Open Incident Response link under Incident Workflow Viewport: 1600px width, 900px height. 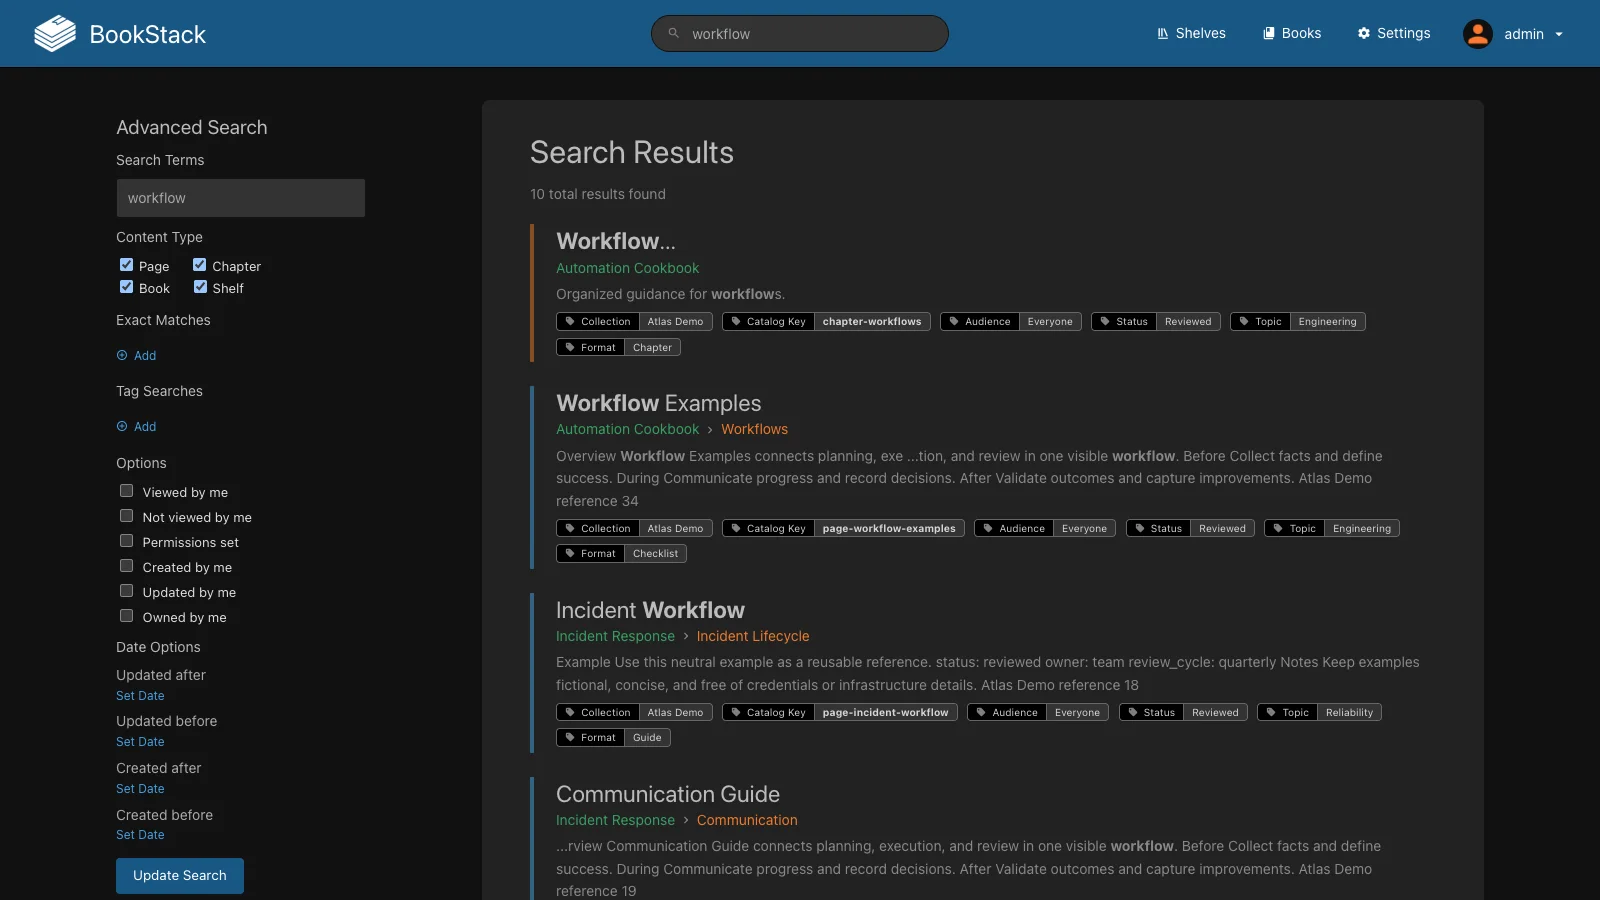coord(615,636)
